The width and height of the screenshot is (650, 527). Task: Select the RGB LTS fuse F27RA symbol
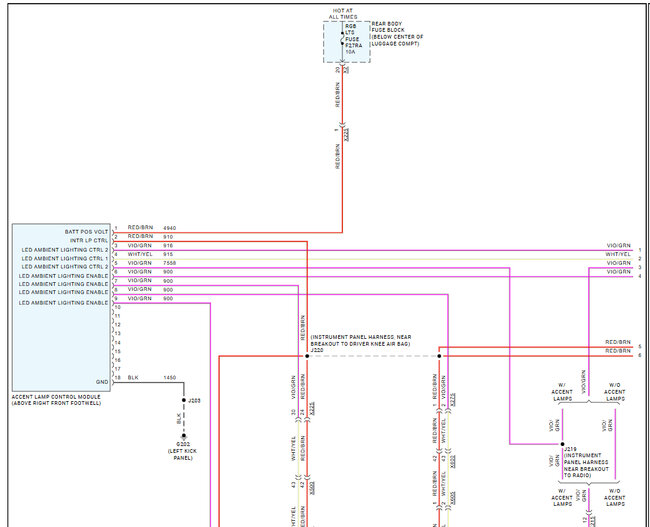pyautogui.click(x=343, y=40)
